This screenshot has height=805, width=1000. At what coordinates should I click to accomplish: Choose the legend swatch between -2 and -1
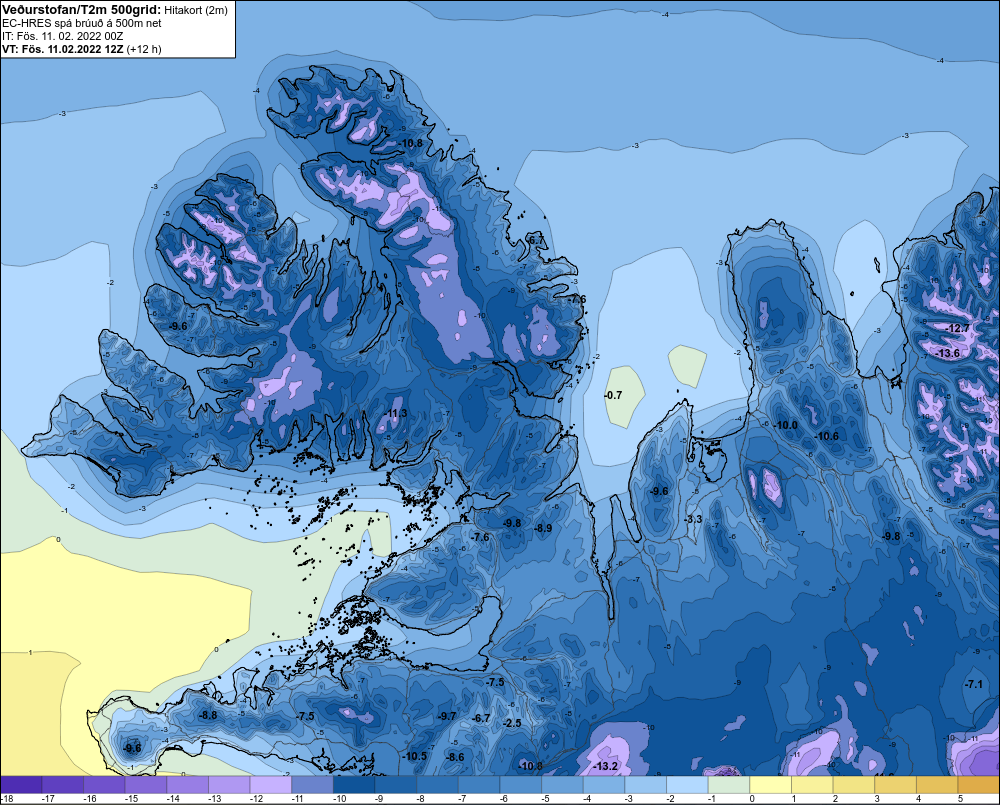(688, 785)
